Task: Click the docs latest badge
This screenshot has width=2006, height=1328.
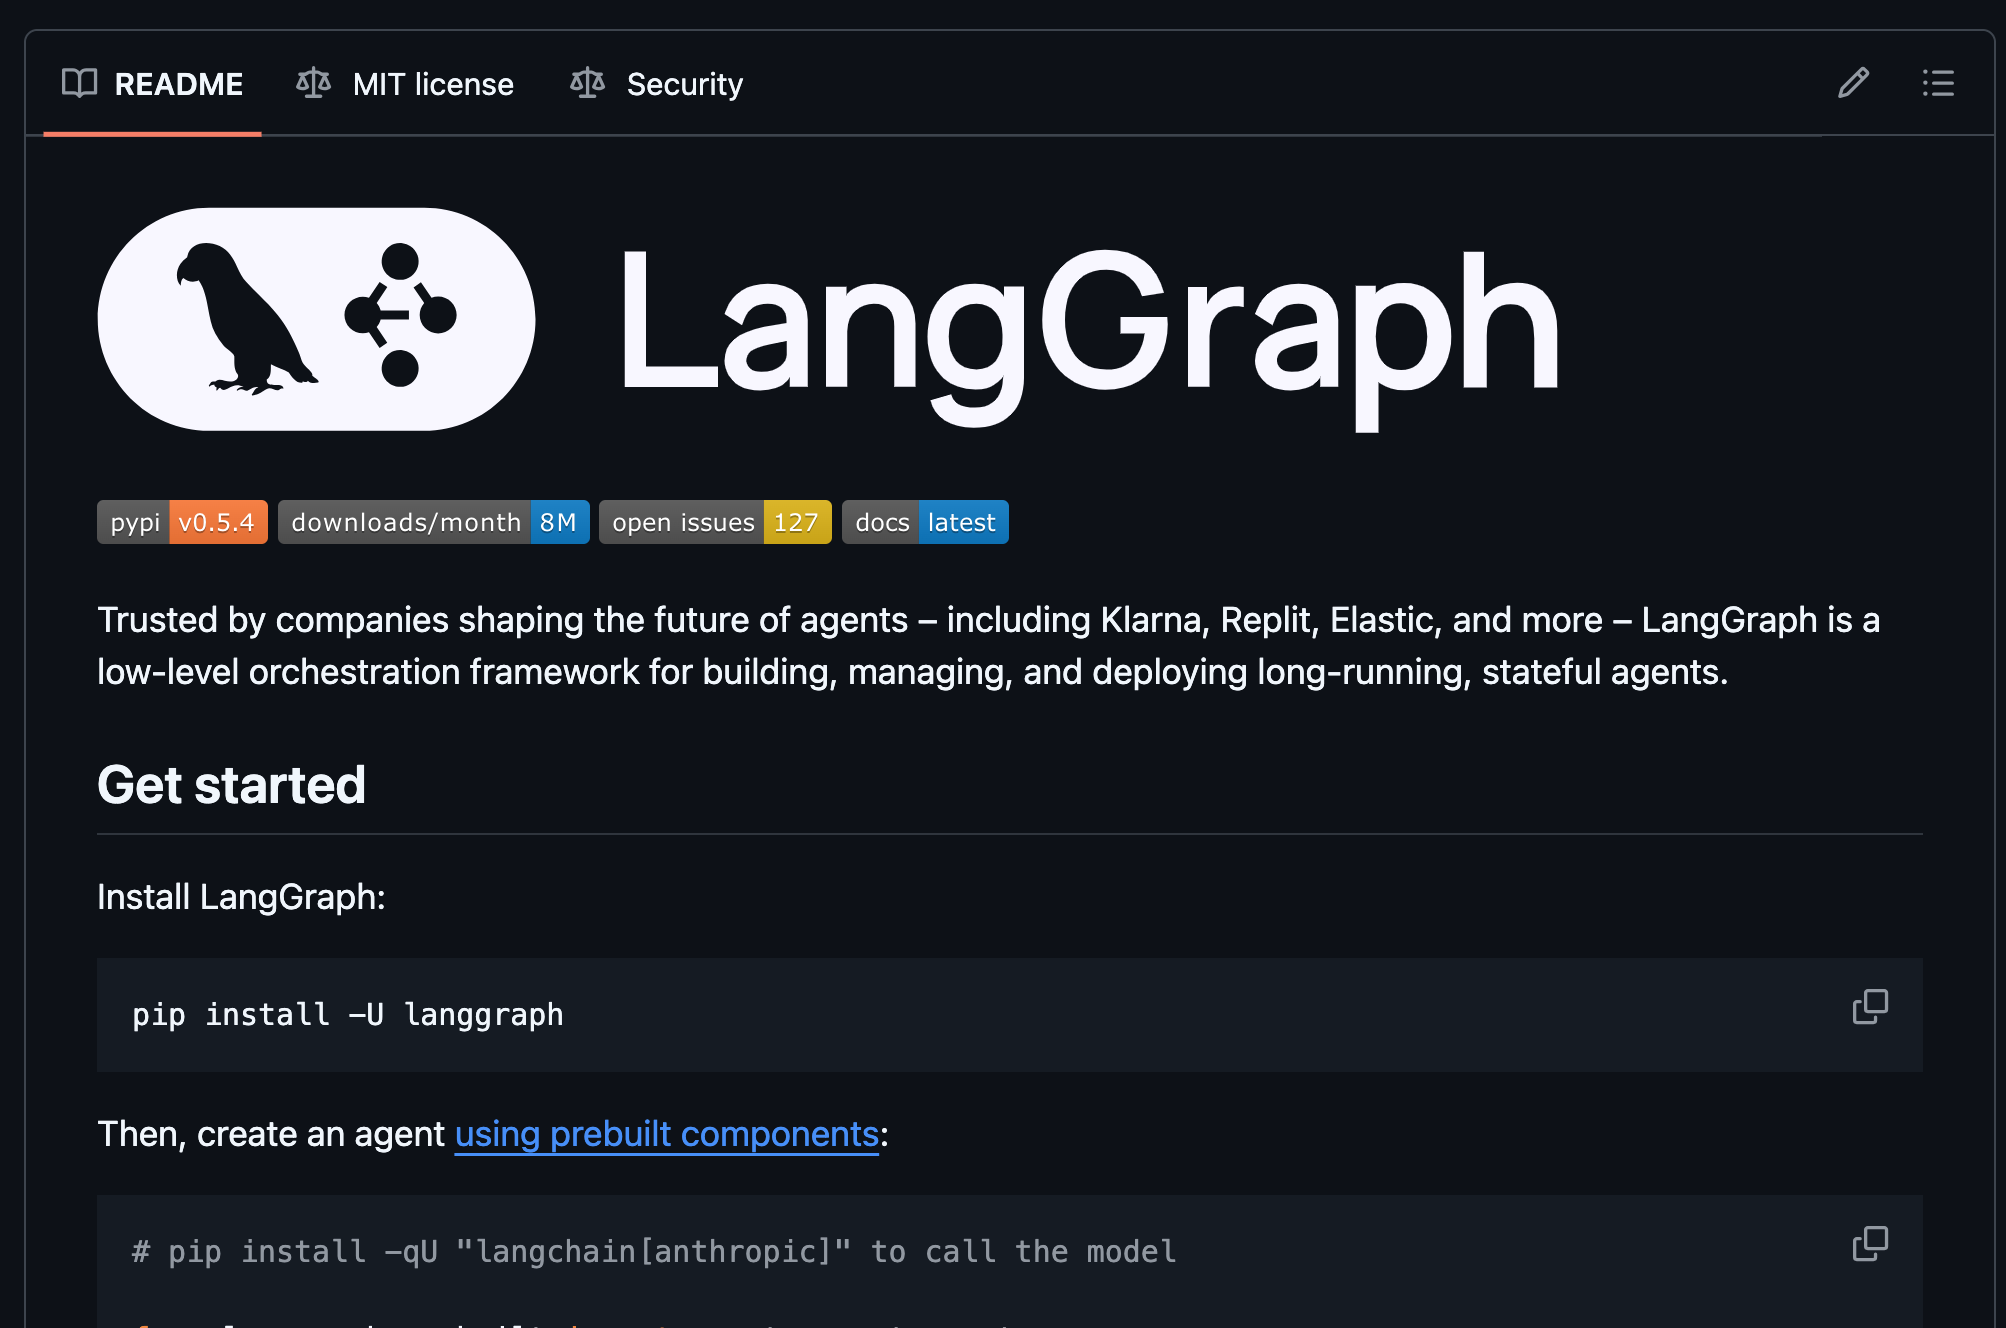Action: point(924,522)
